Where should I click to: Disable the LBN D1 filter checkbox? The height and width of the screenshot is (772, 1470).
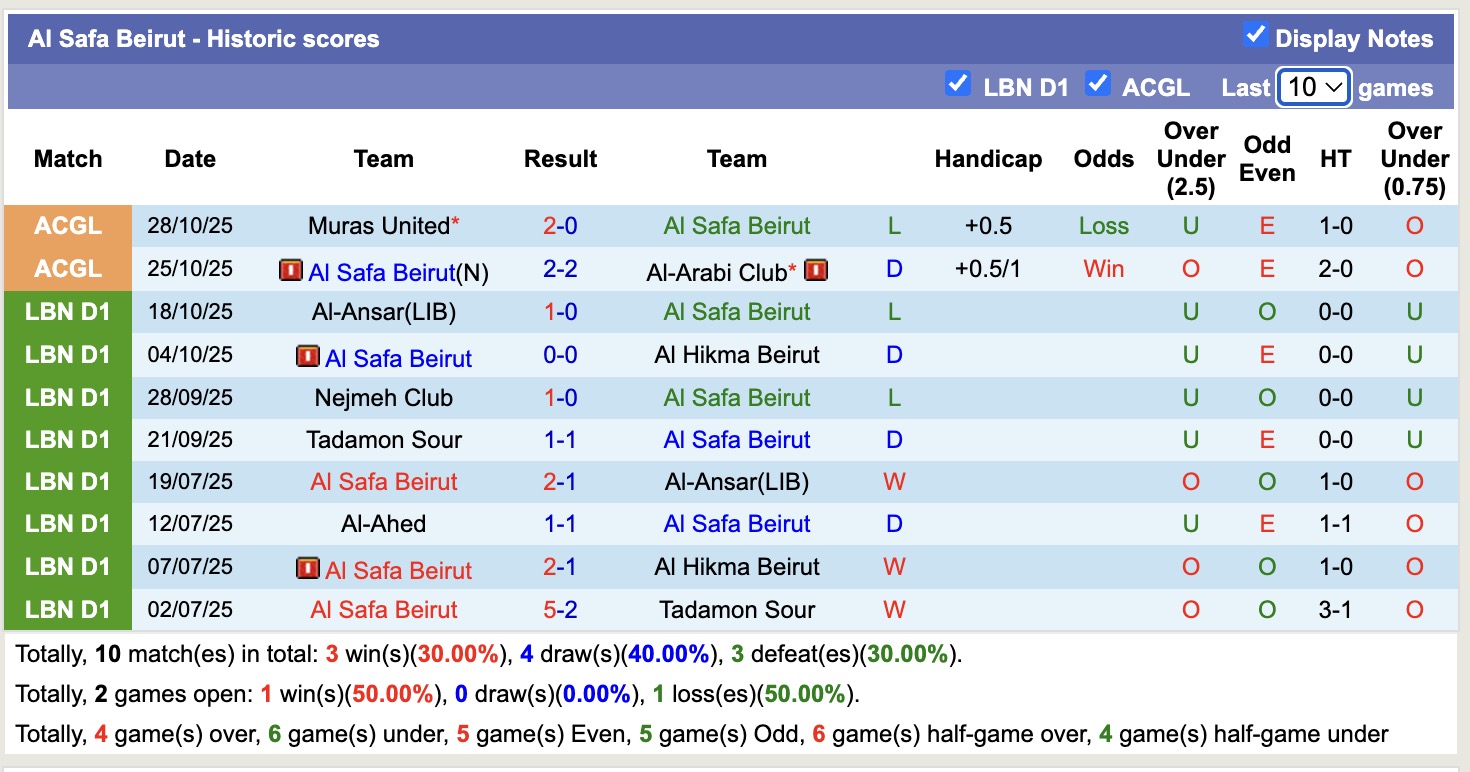959,85
